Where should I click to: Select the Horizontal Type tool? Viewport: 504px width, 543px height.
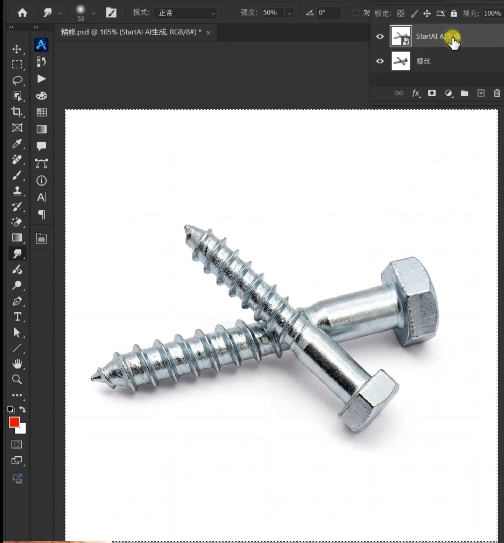pyautogui.click(x=17, y=317)
